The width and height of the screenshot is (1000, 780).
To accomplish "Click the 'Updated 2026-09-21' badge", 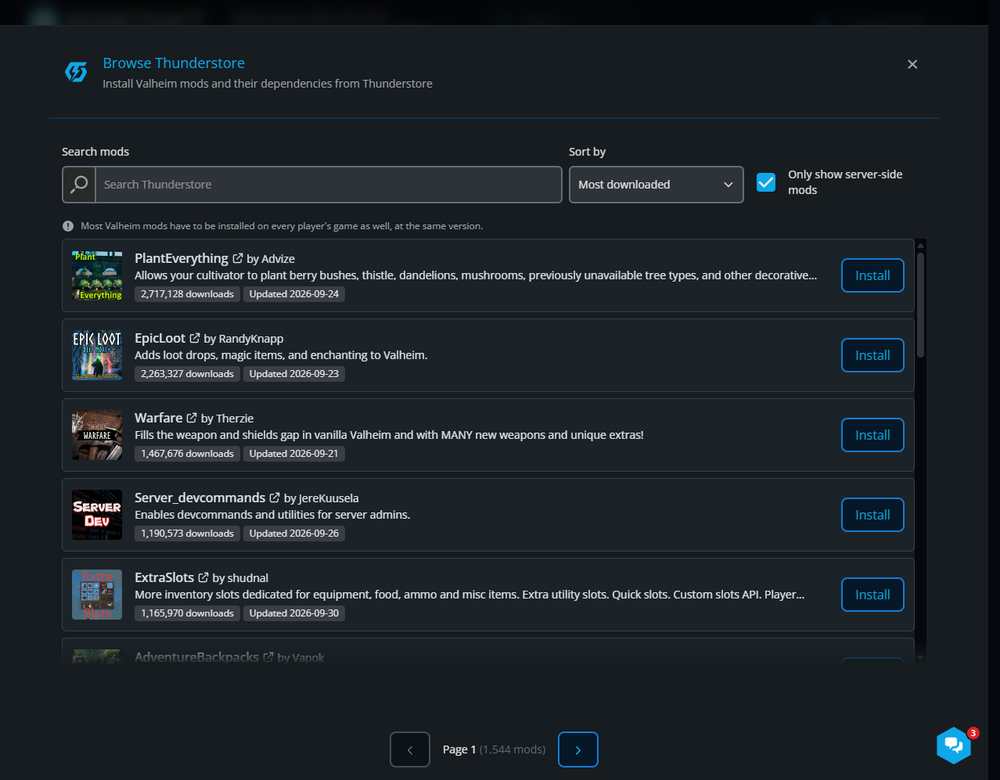I will [x=294, y=453].
